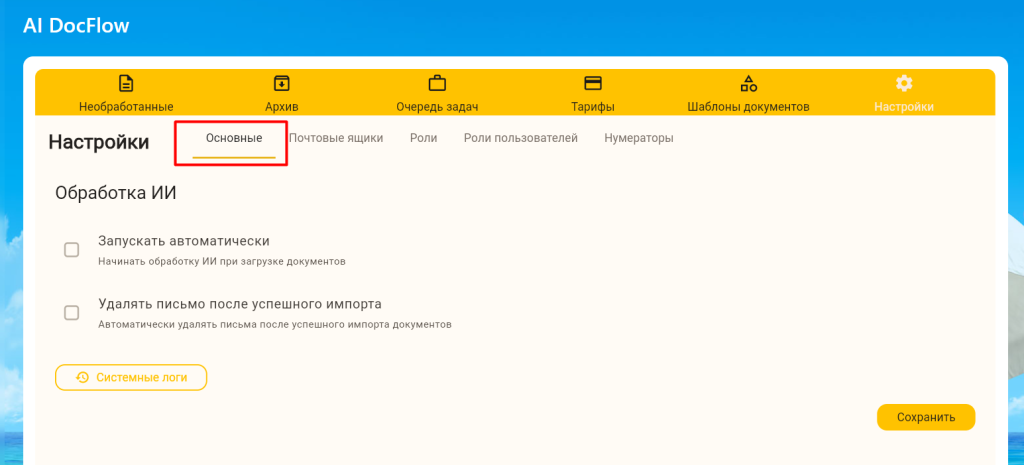Open the Архив box icon

pos(282,83)
